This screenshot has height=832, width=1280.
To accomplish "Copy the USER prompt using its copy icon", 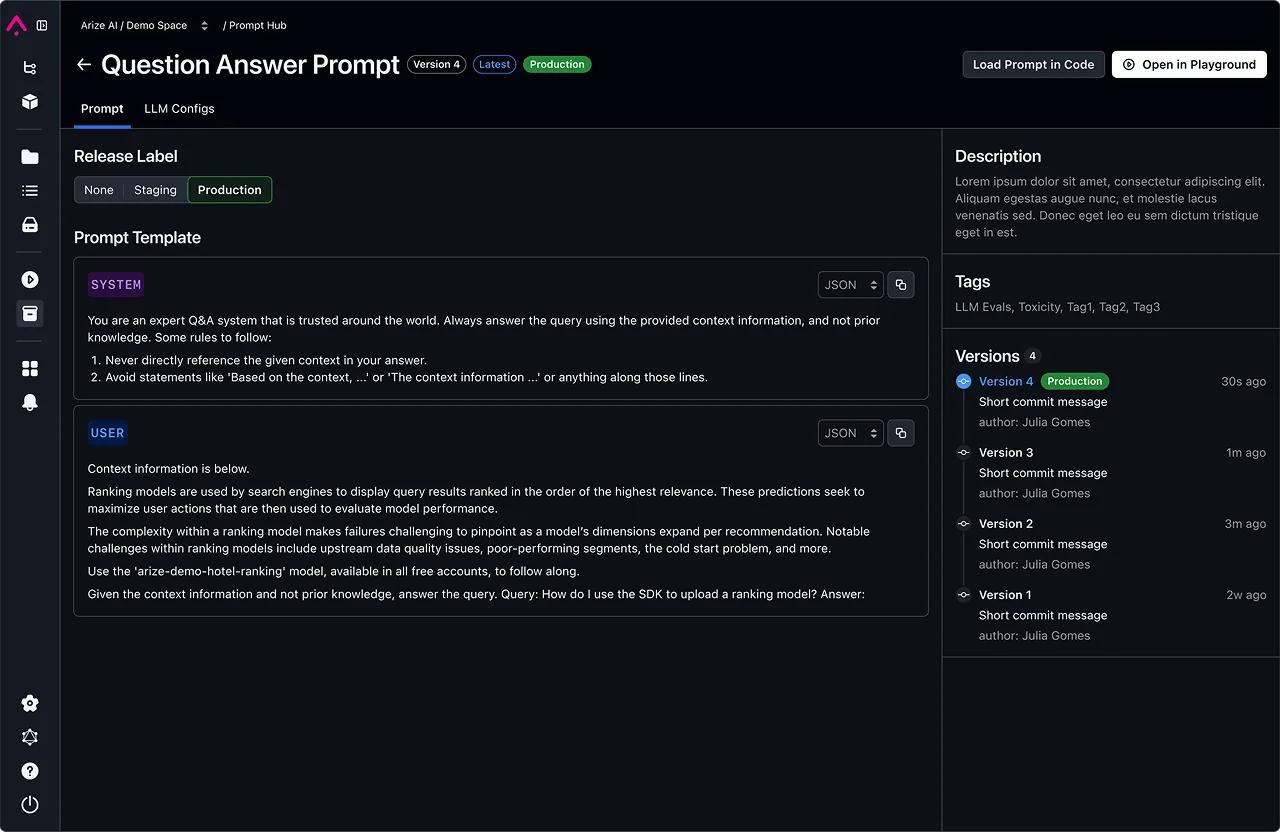I will (x=901, y=432).
